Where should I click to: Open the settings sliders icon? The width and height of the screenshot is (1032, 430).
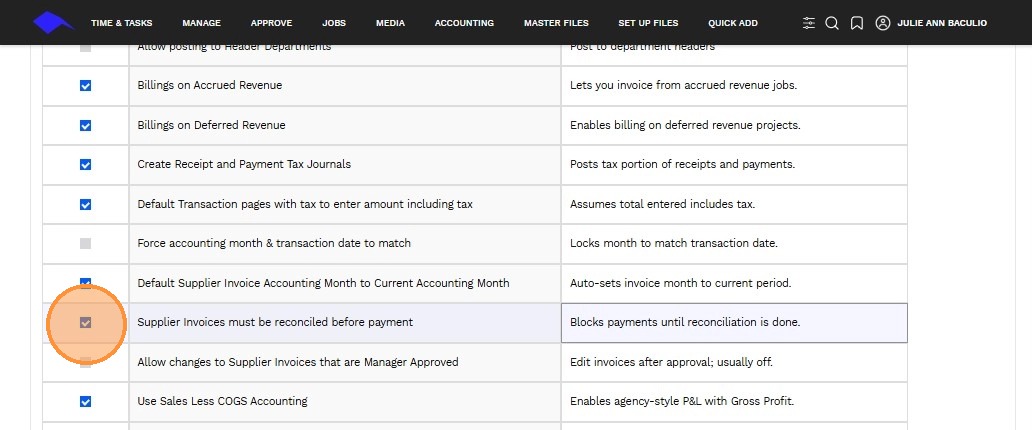[x=809, y=23]
